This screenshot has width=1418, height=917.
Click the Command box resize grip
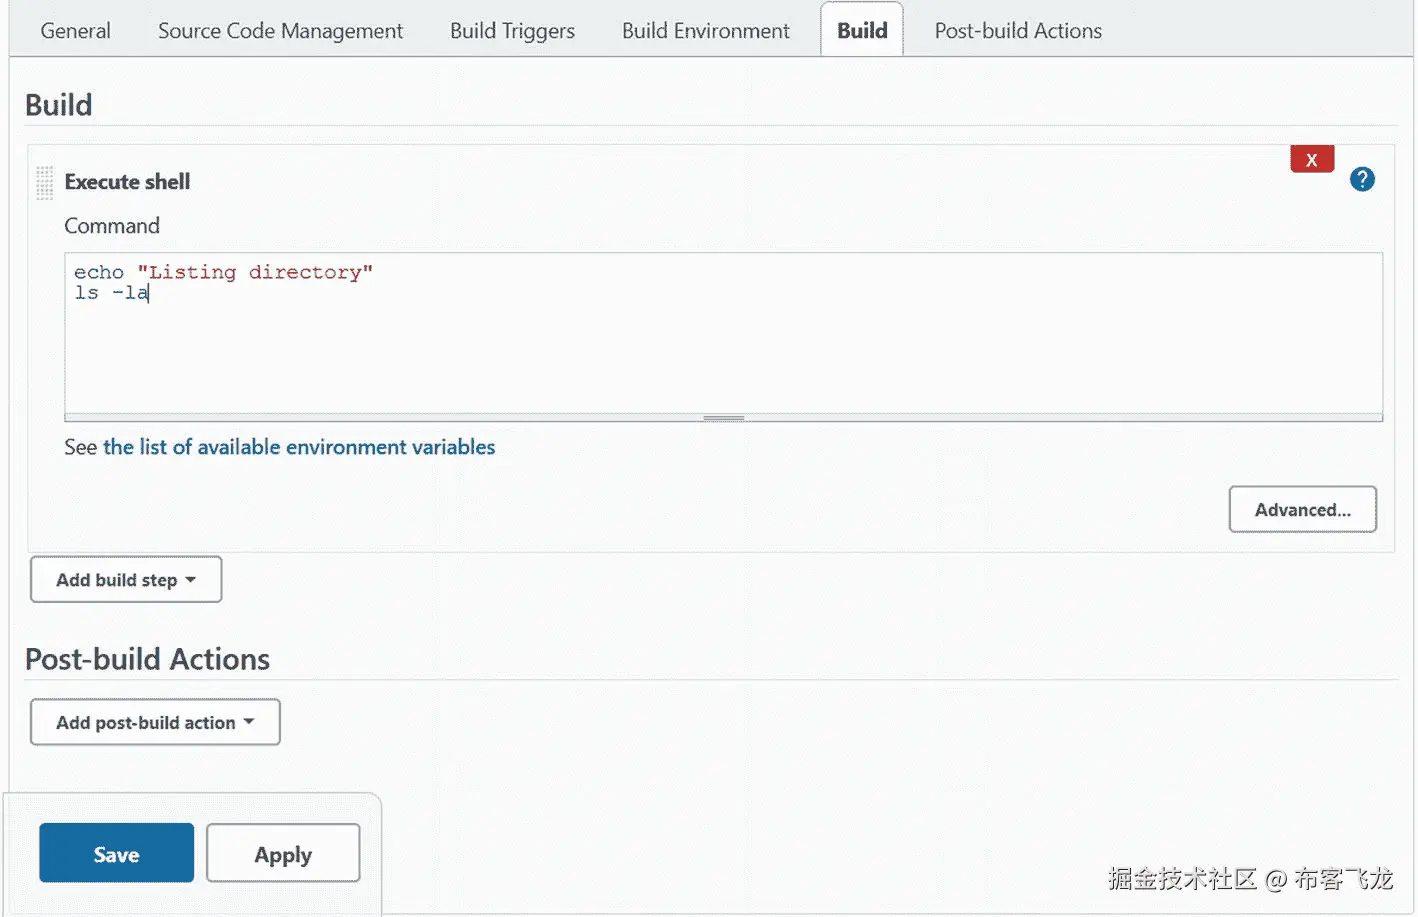tap(723, 418)
